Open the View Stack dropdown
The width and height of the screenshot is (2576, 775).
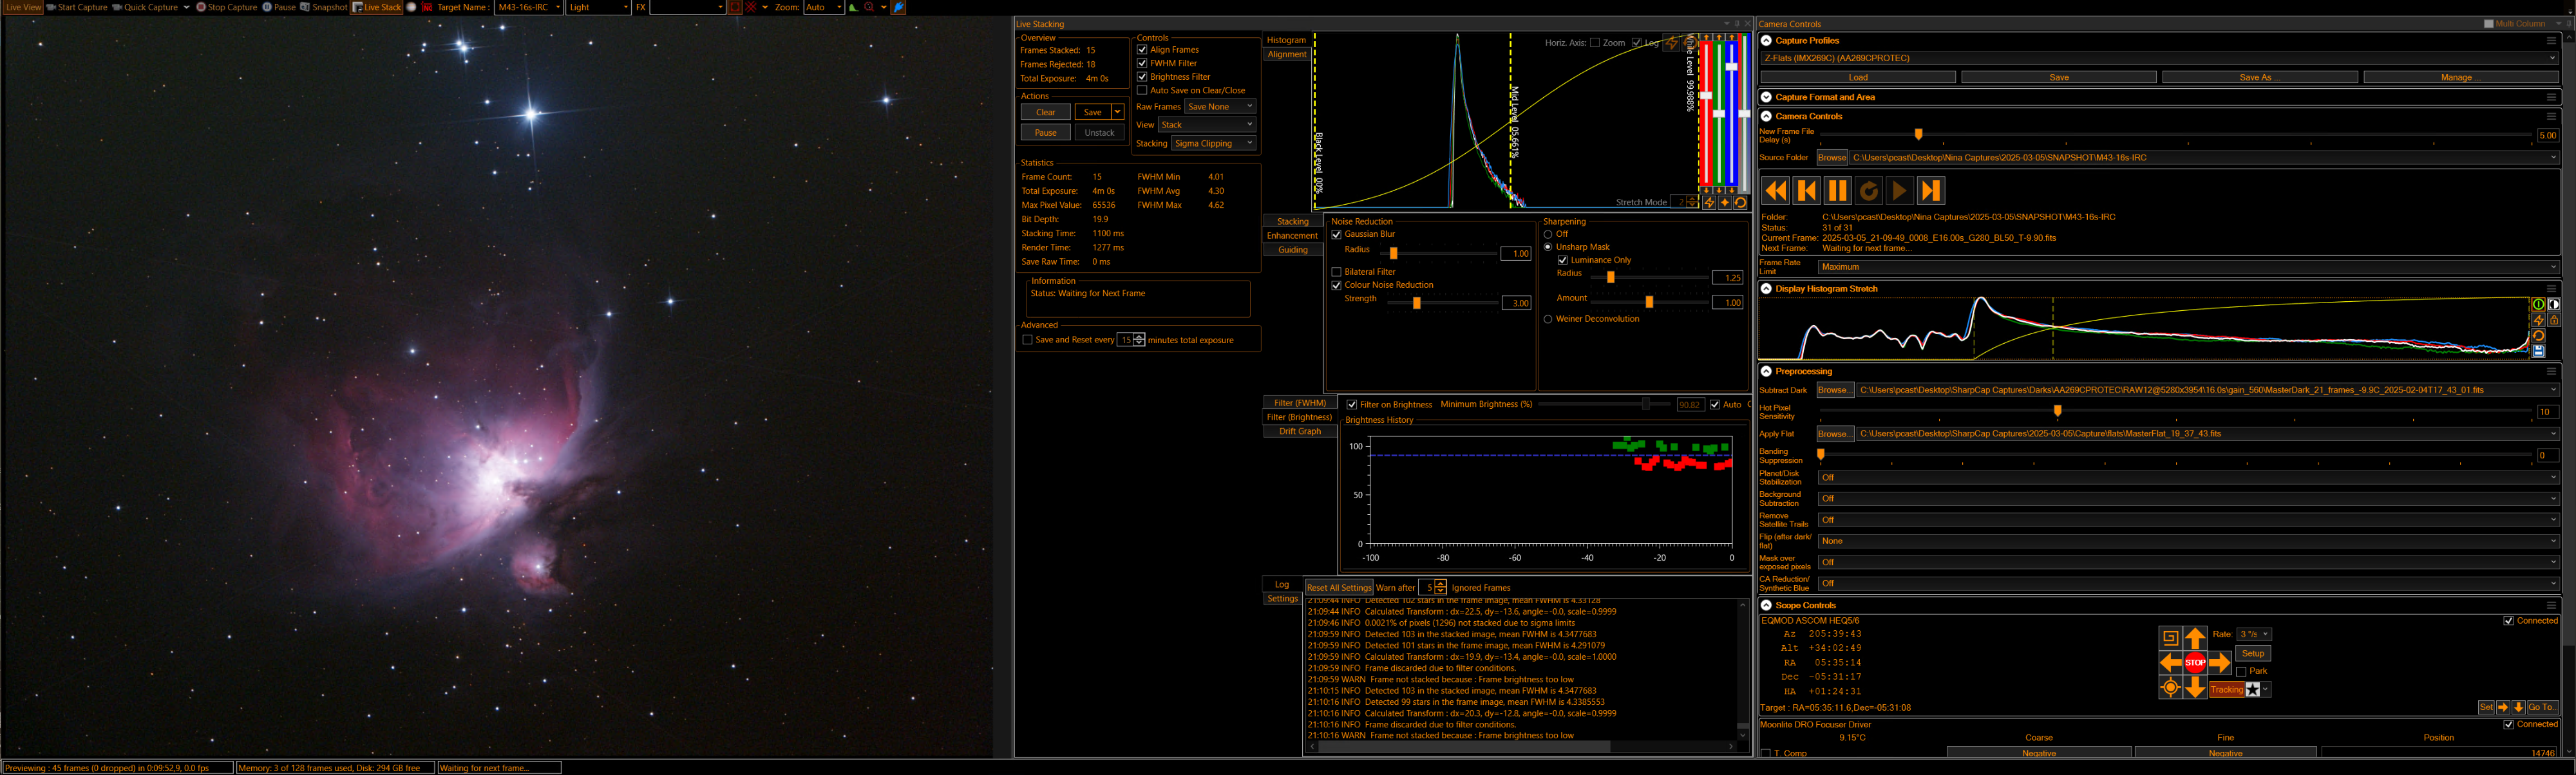(1206, 124)
